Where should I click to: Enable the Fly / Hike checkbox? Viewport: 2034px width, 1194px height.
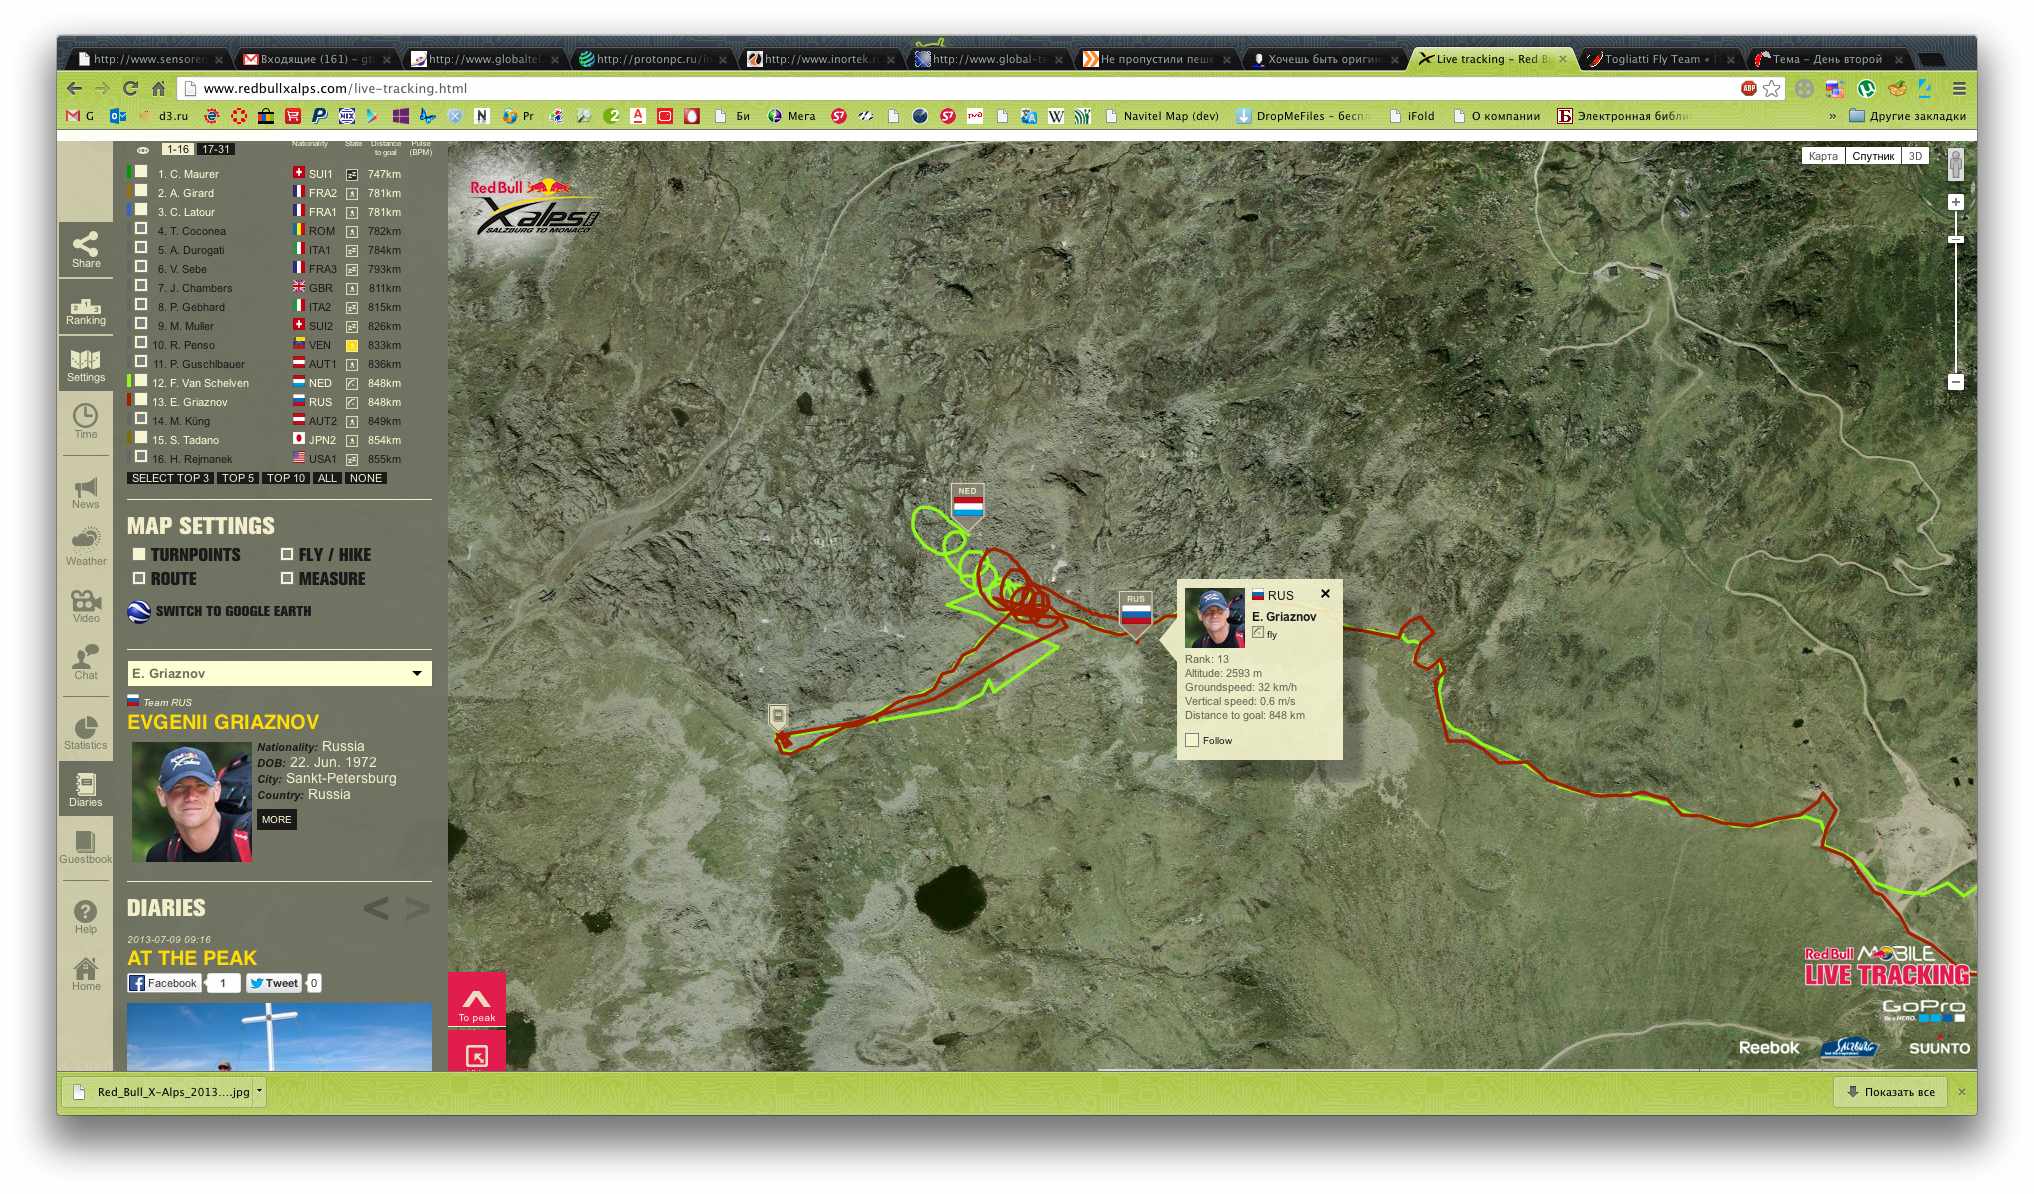pos(287,554)
